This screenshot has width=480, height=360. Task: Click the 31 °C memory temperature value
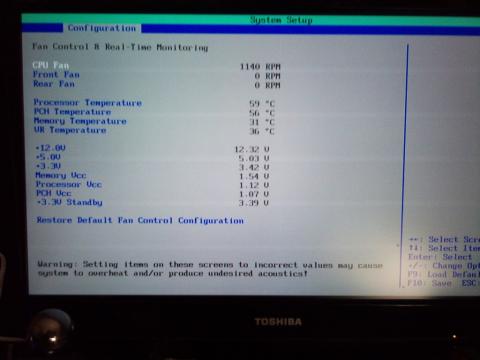coord(262,122)
